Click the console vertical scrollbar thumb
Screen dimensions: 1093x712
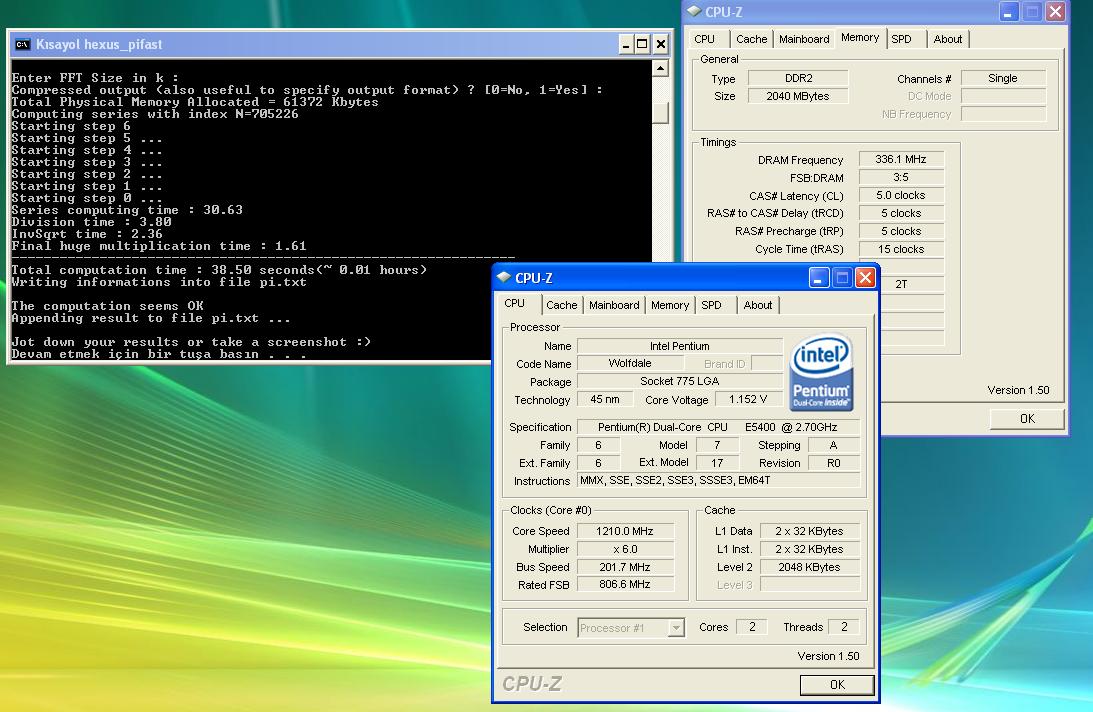point(660,112)
